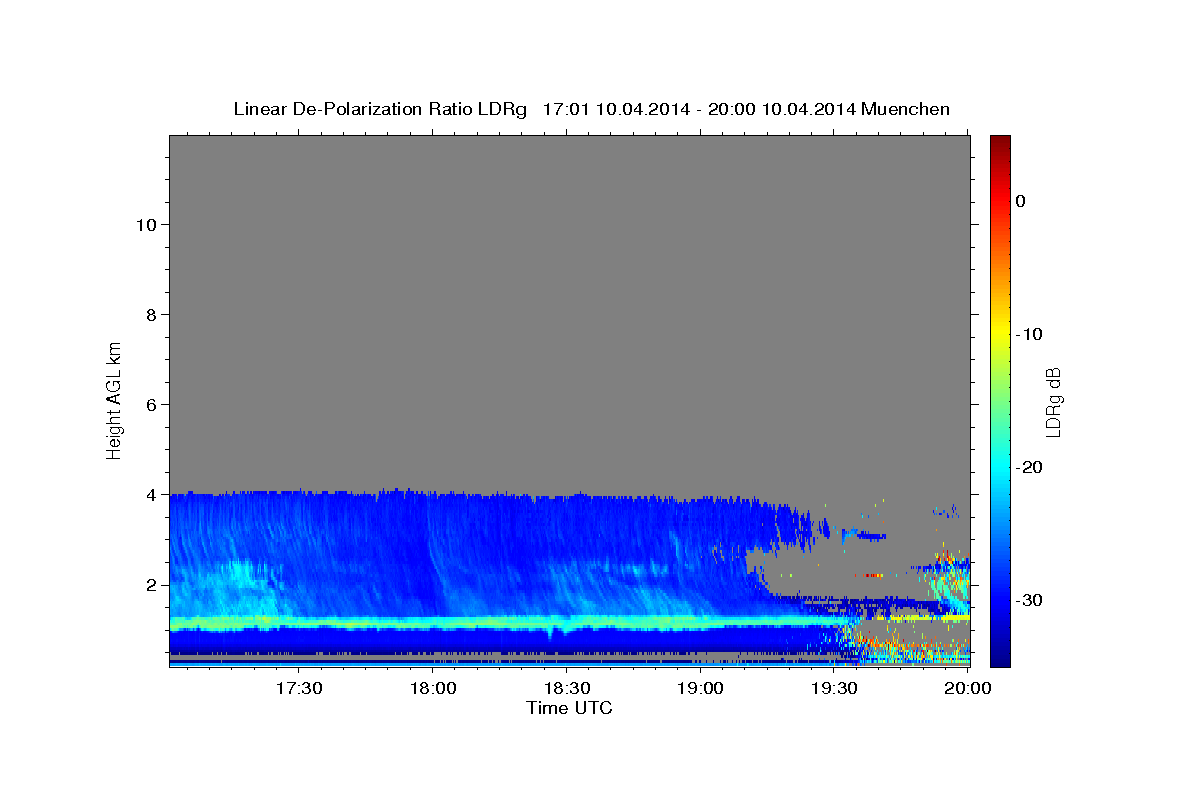Click the small red spot near 19:40
The height and width of the screenshot is (800, 1200).
point(873,575)
